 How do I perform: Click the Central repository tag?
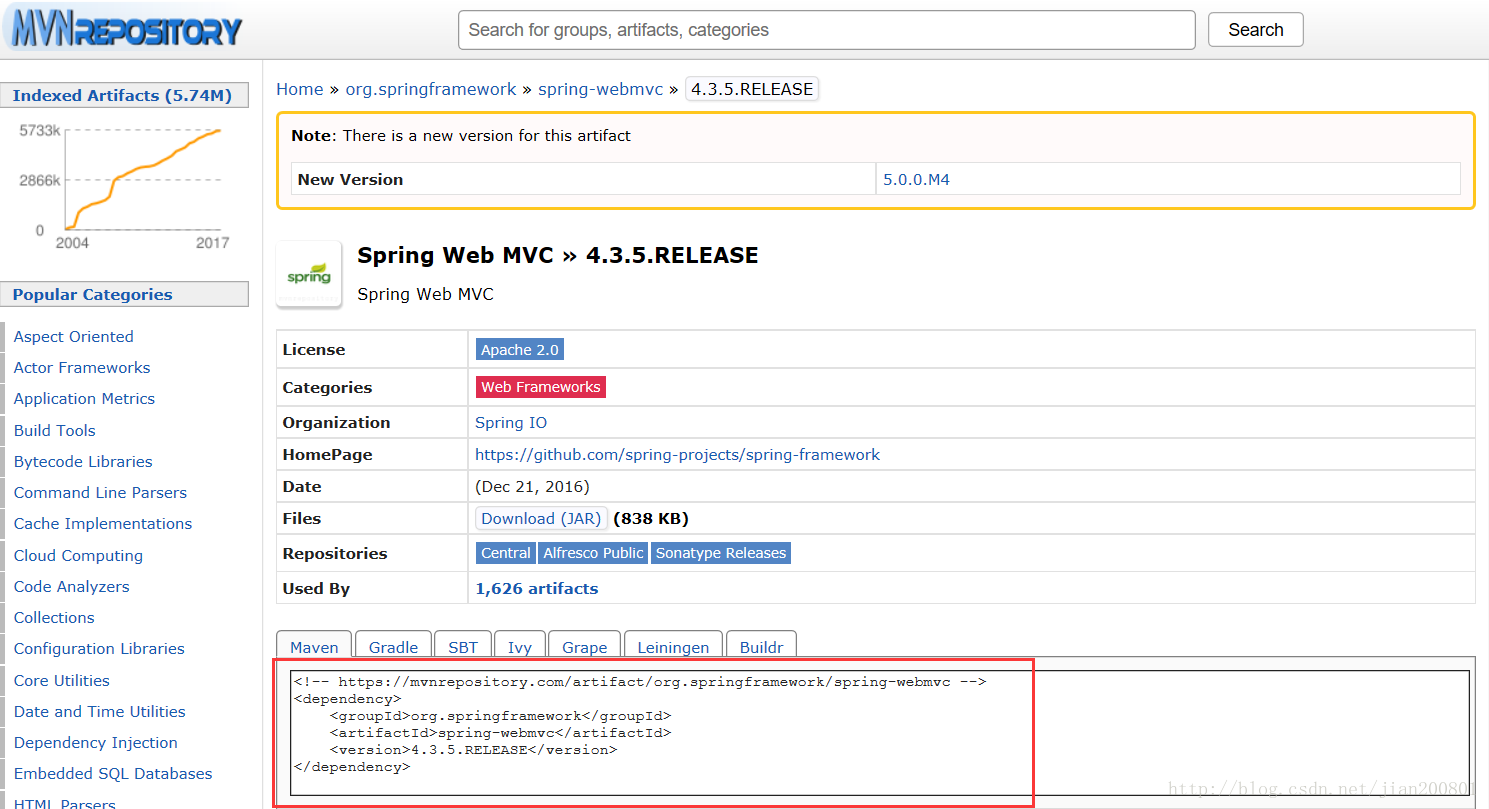click(506, 553)
